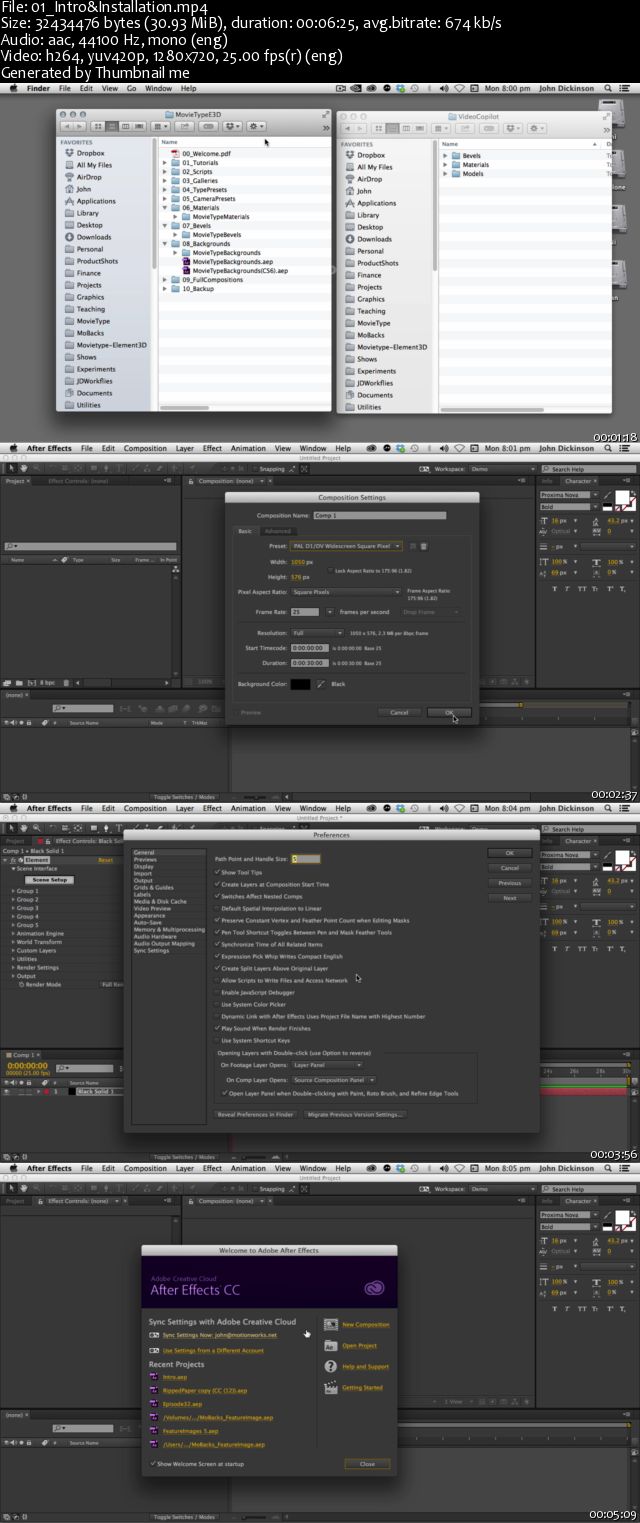Select the 00_Welcome.pdf file icon
The height and width of the screenshot is (1523, 640).
point(176,153)
